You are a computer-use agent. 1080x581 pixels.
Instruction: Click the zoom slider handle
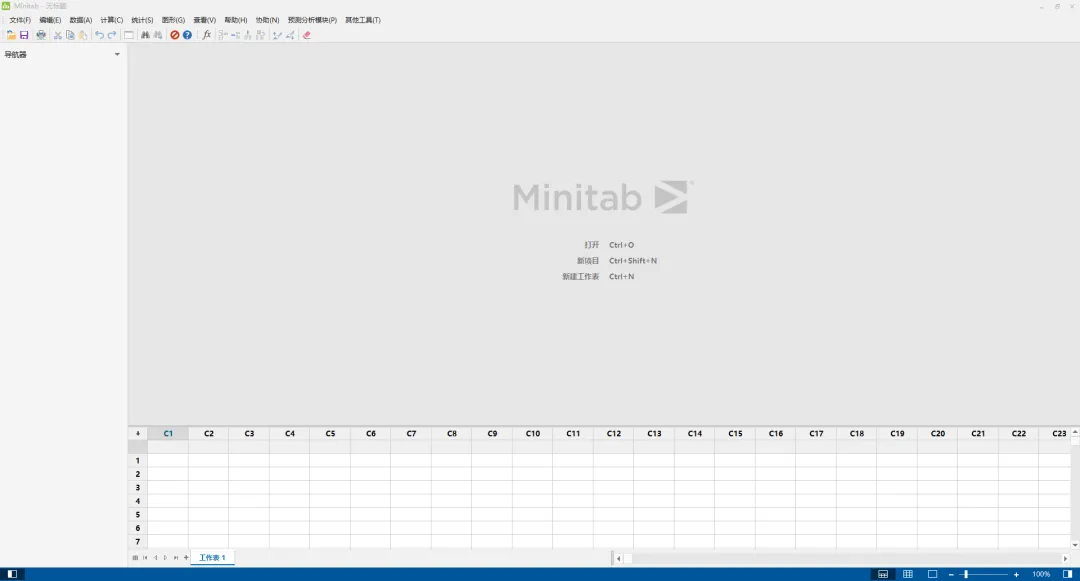(x=966, y=574)
